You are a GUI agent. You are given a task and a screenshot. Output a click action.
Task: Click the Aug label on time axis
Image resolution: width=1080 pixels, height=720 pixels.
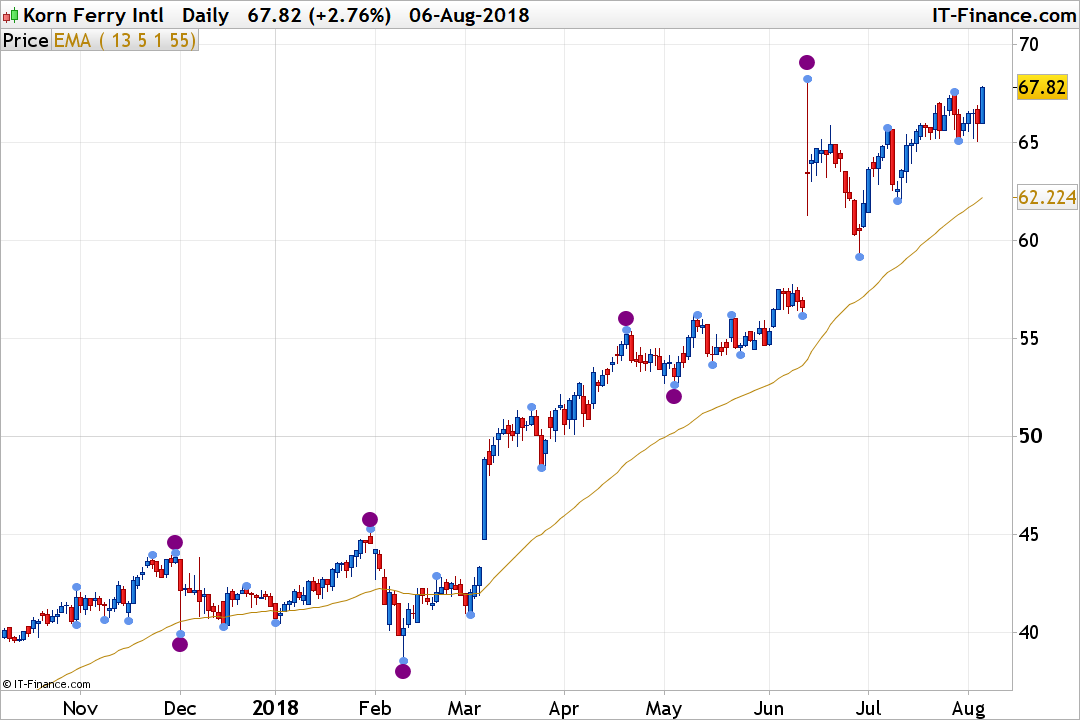pyautogui.click(x=968, y=708)
